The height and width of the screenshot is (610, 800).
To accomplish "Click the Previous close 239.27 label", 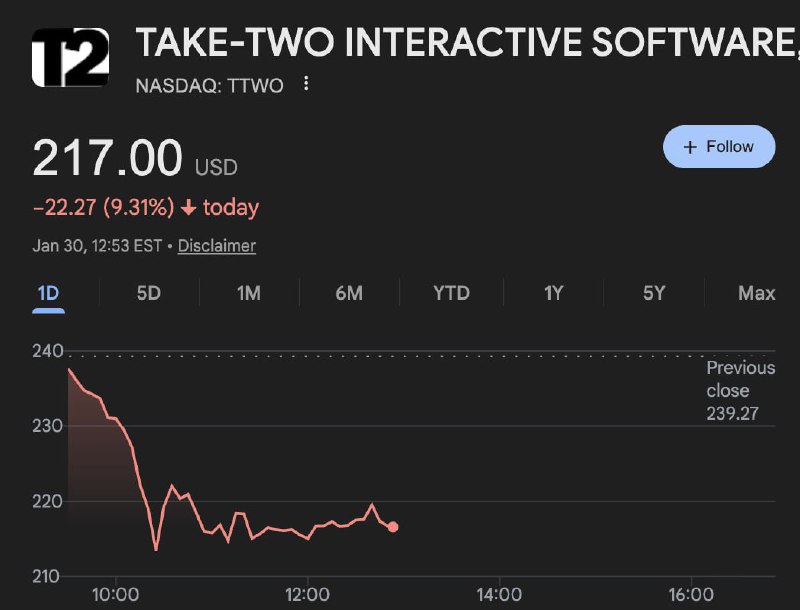I will point(740,390).
